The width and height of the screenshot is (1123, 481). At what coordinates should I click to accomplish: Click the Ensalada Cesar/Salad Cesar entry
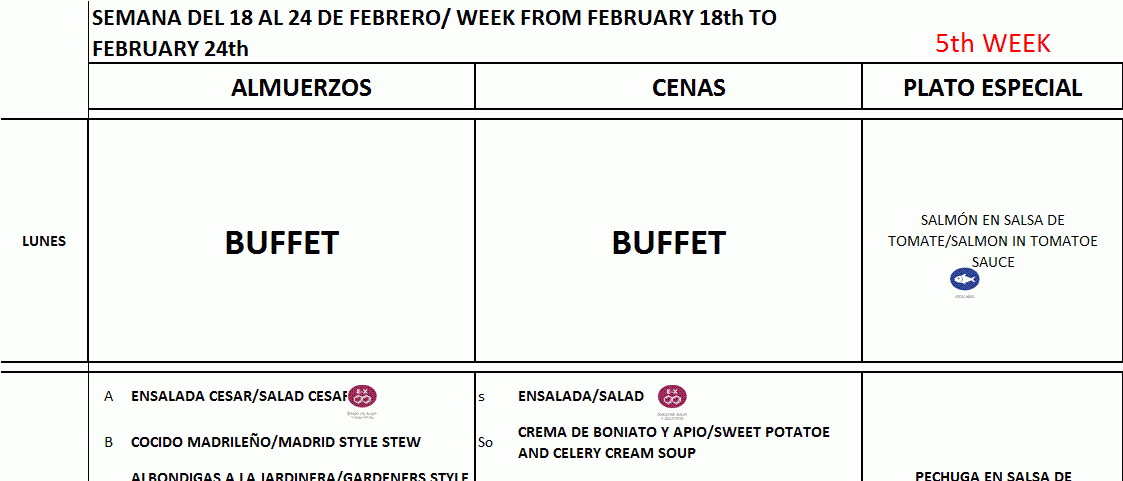coord(238,396)
